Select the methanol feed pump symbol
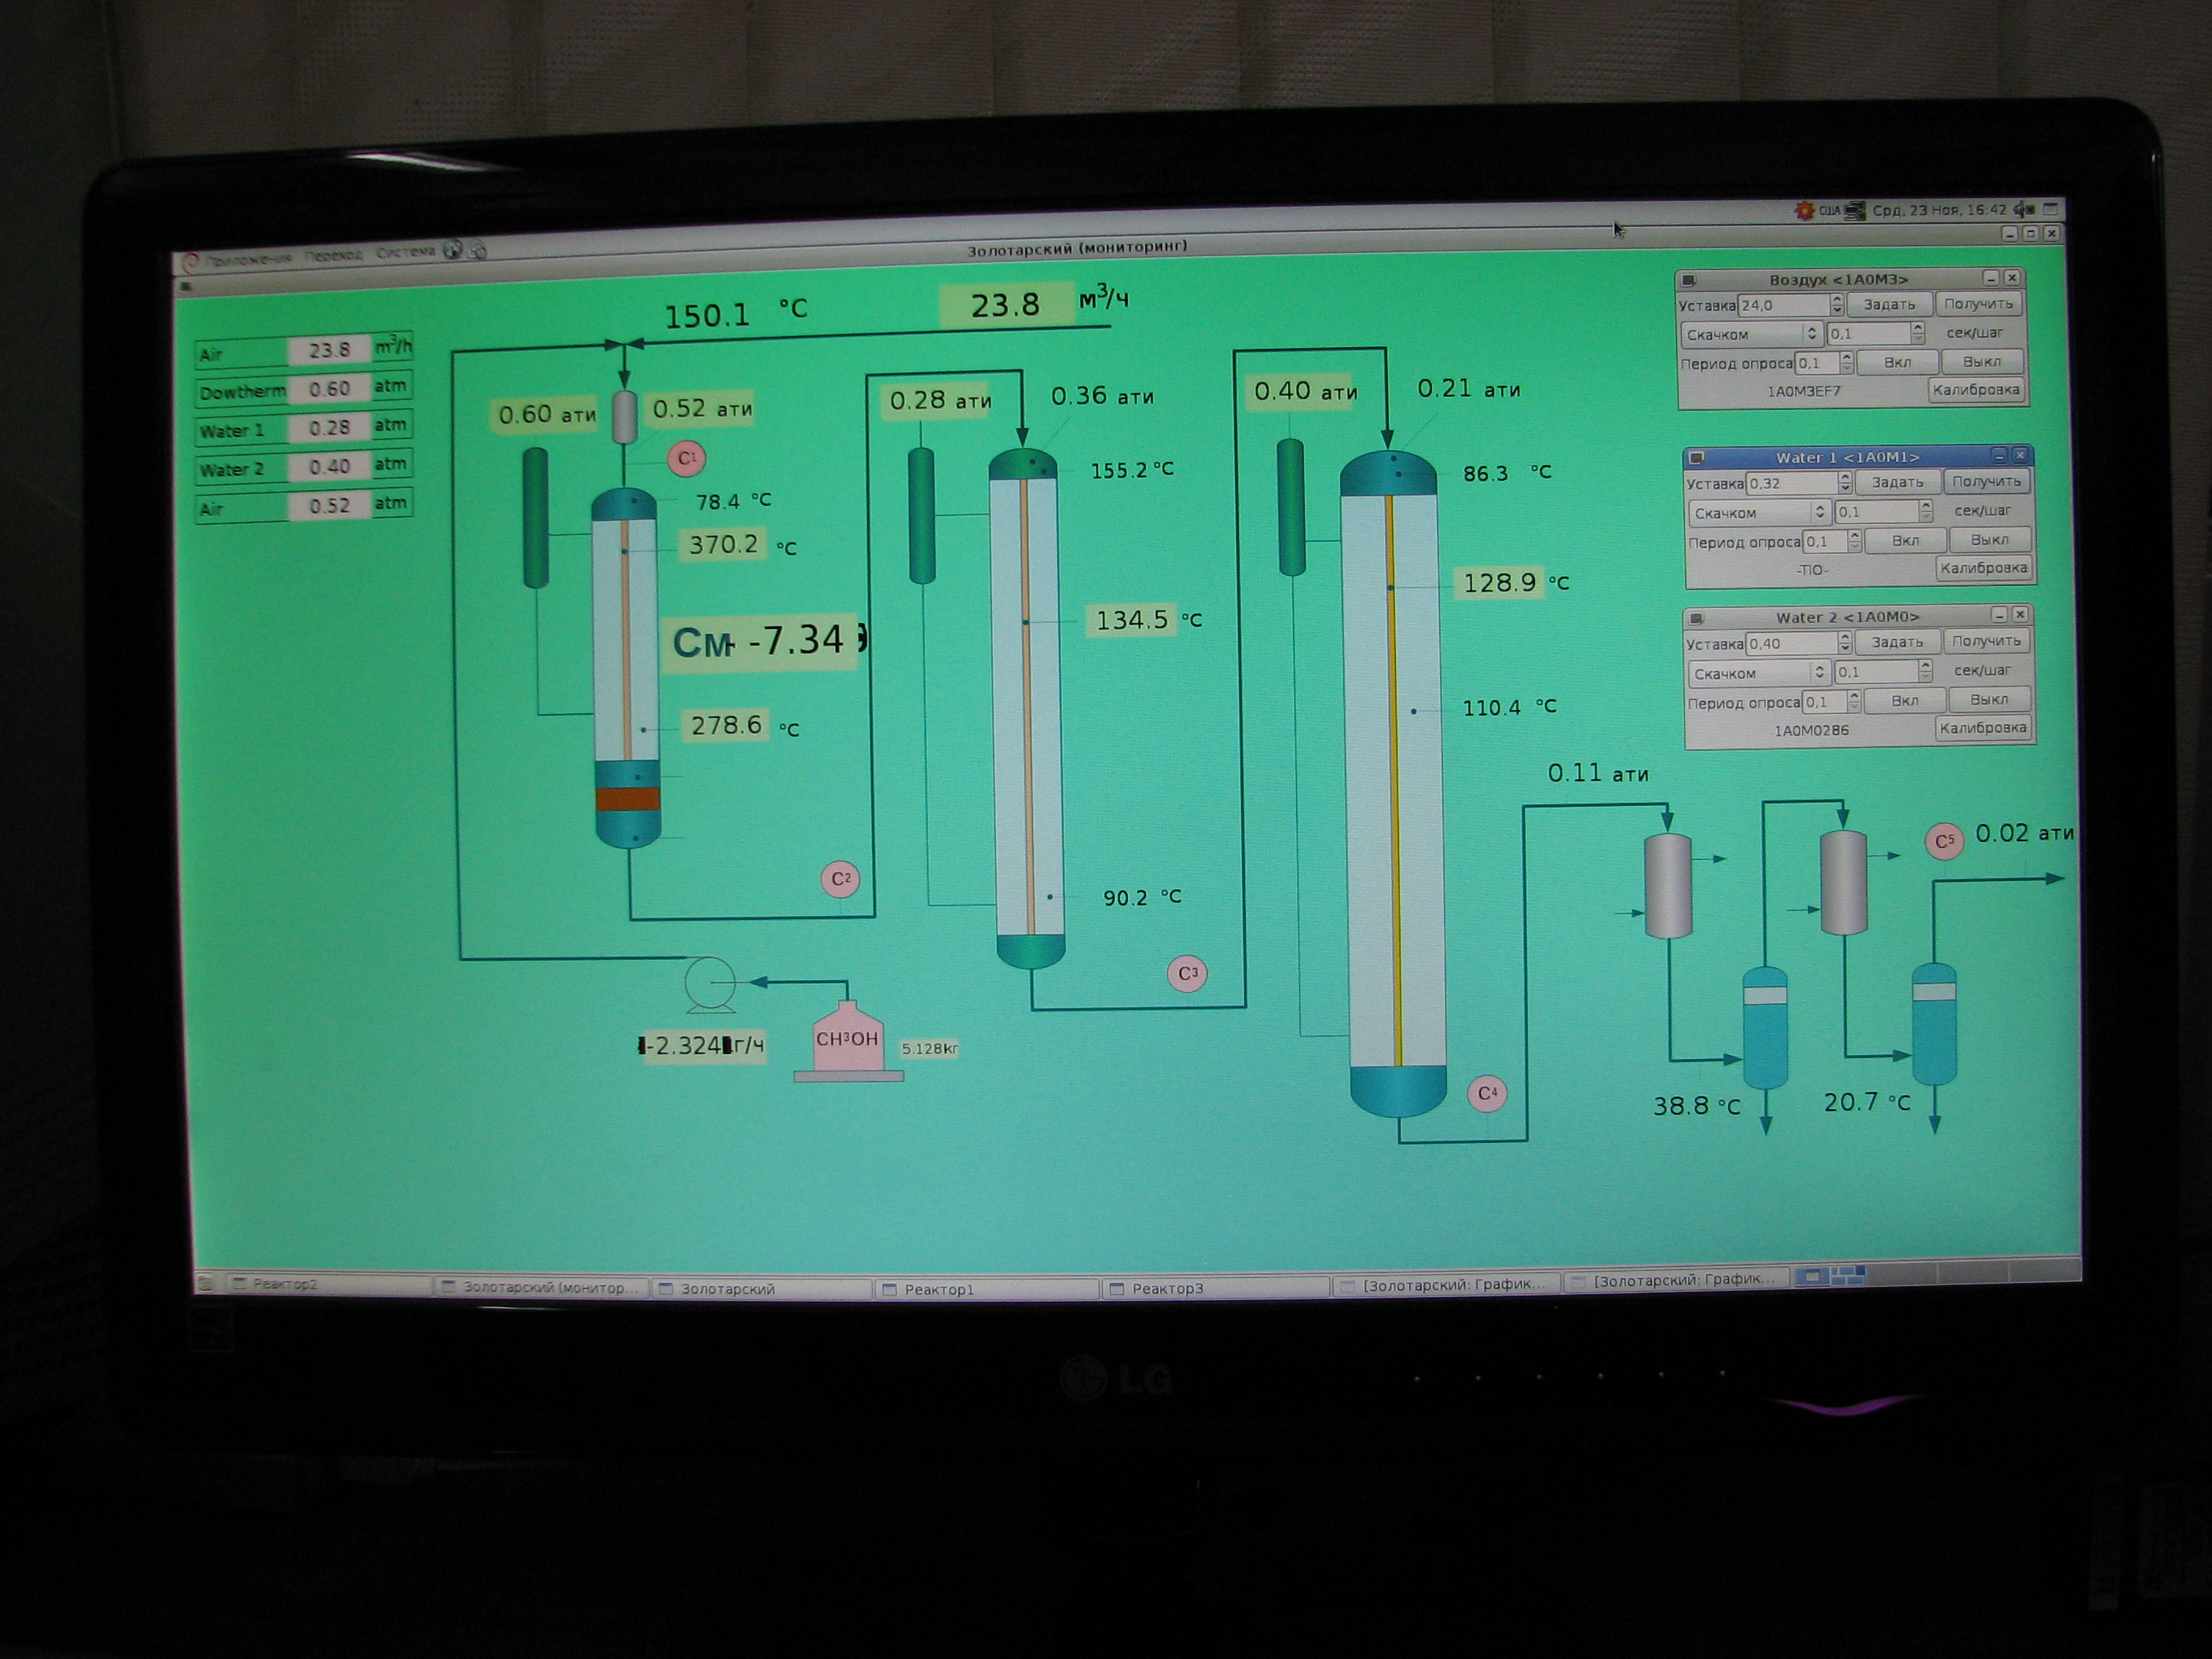This screenshot has width=2212, height=1659. [710, 984]
